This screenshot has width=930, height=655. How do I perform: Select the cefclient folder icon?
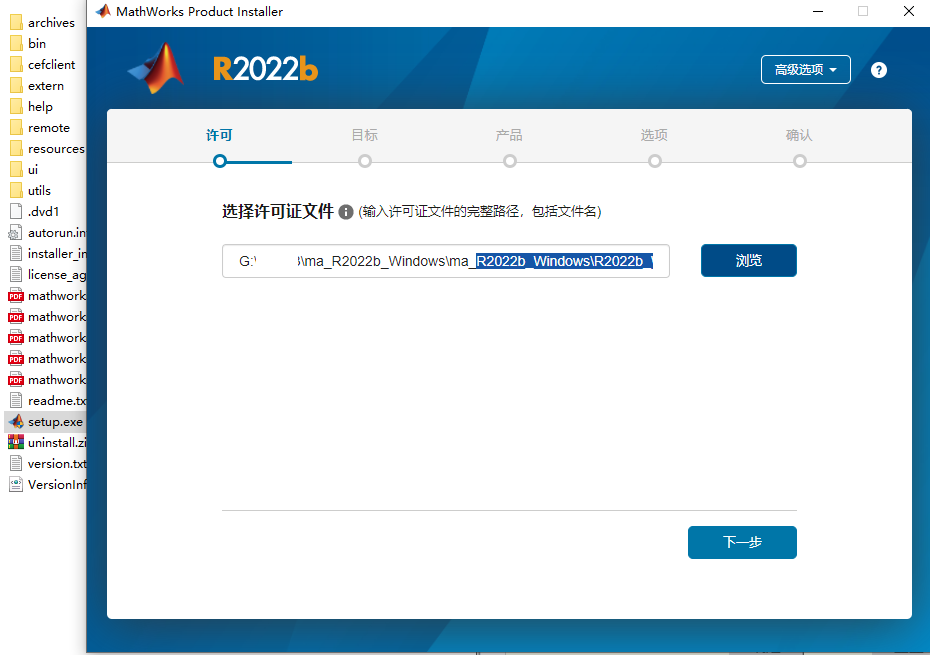(x=16, y=65)
